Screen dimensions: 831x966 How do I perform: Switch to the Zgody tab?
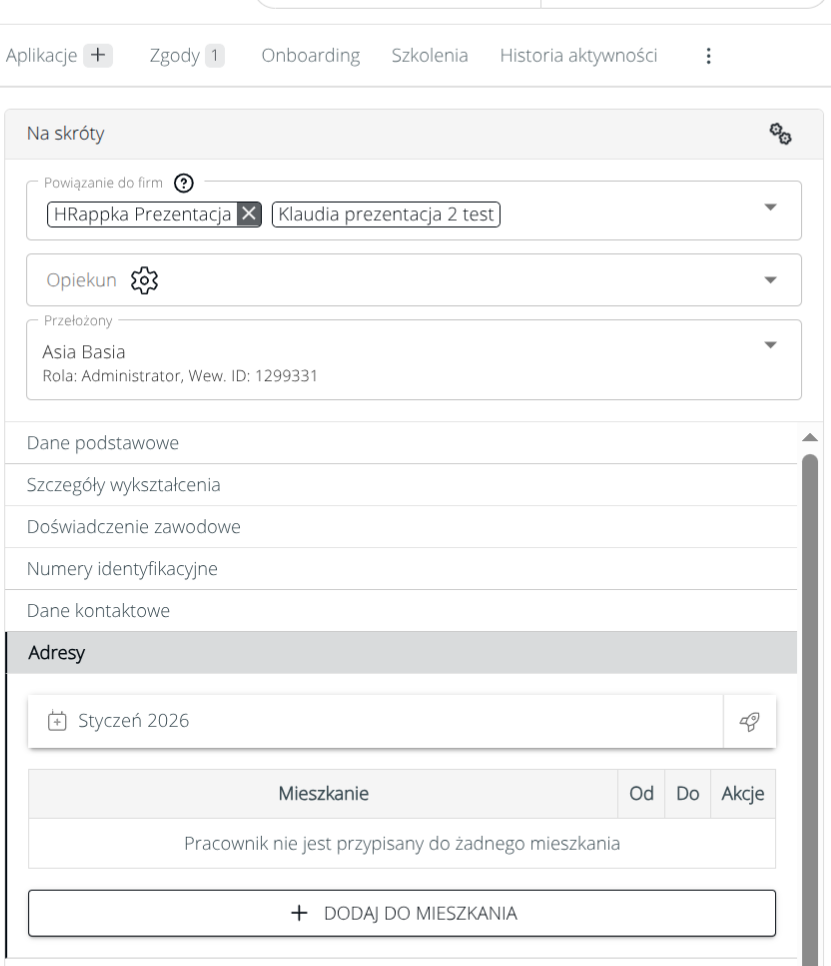click(186, 56)
